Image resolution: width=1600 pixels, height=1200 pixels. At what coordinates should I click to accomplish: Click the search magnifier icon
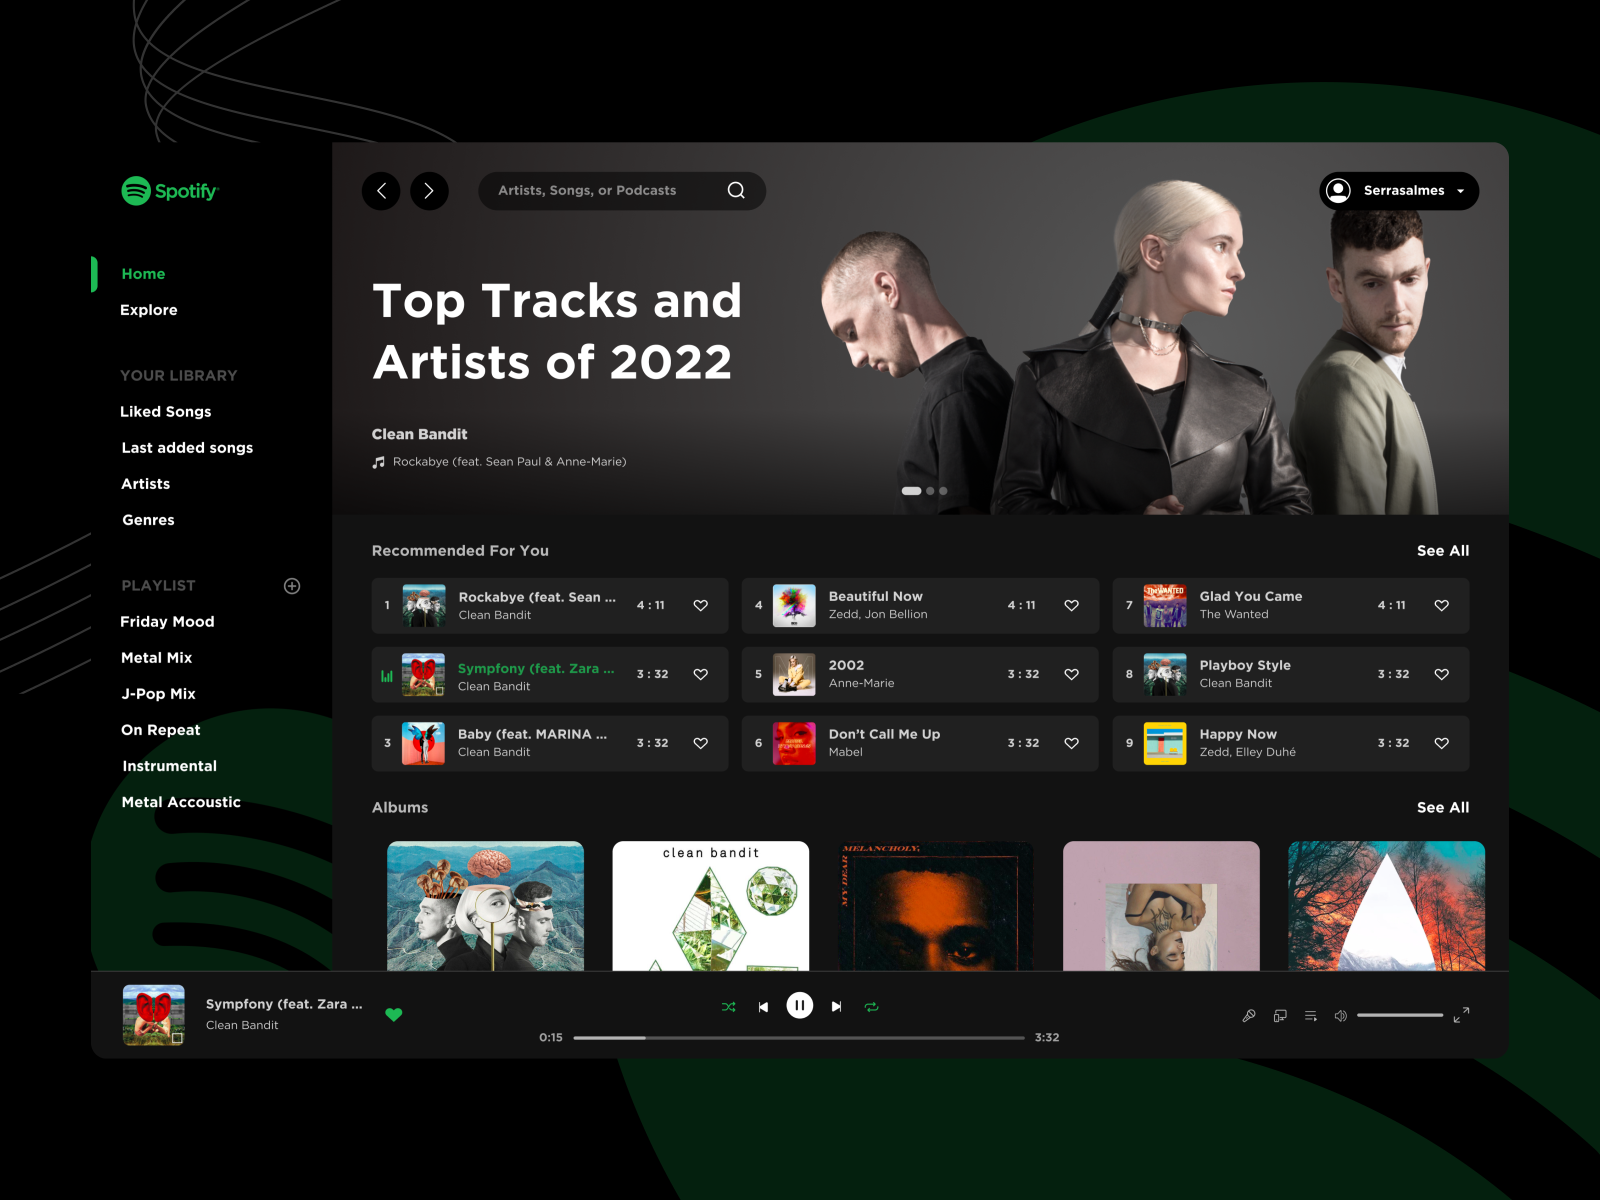click(736, 191)
